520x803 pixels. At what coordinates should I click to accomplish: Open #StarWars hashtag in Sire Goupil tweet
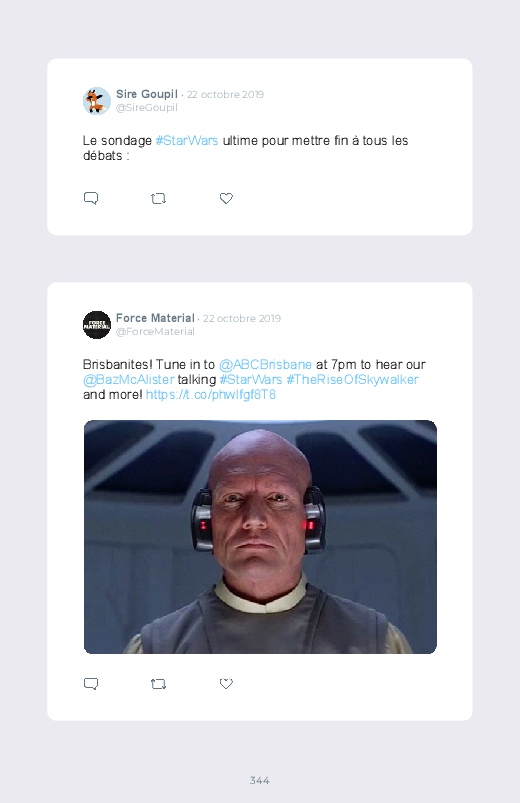point(186,140)
